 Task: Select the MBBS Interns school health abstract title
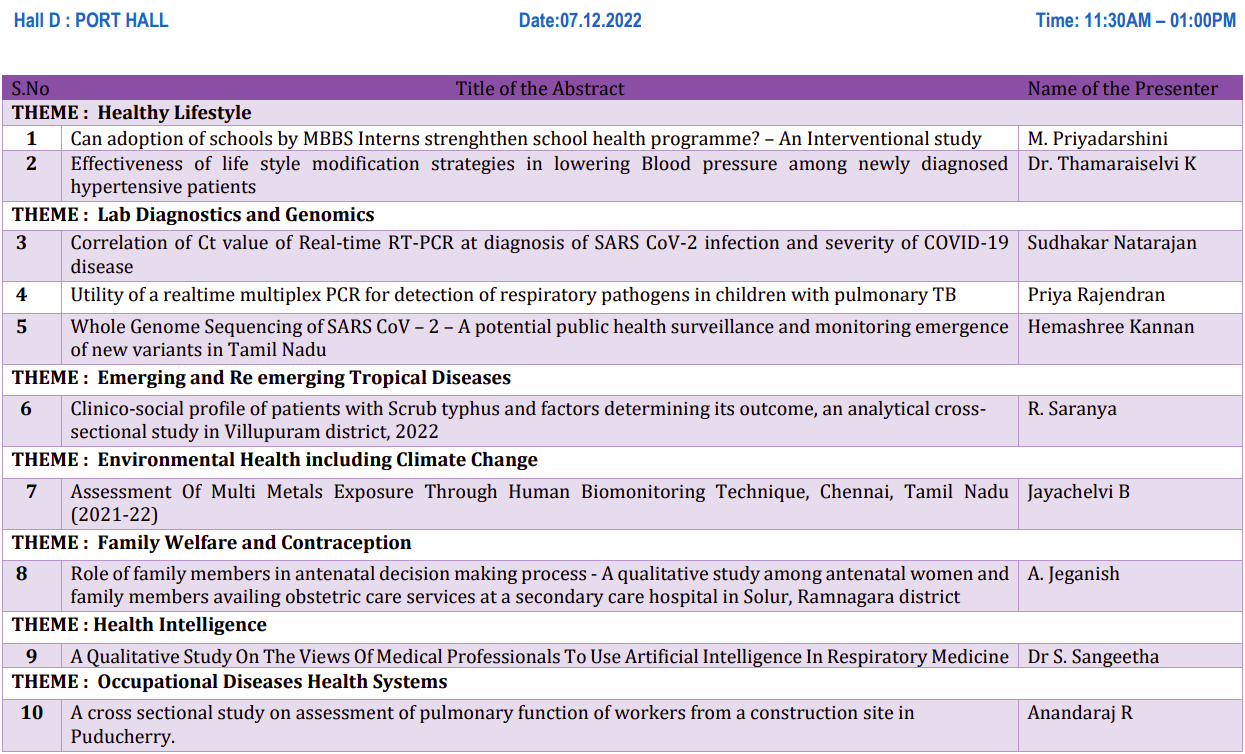coord(526,139)
